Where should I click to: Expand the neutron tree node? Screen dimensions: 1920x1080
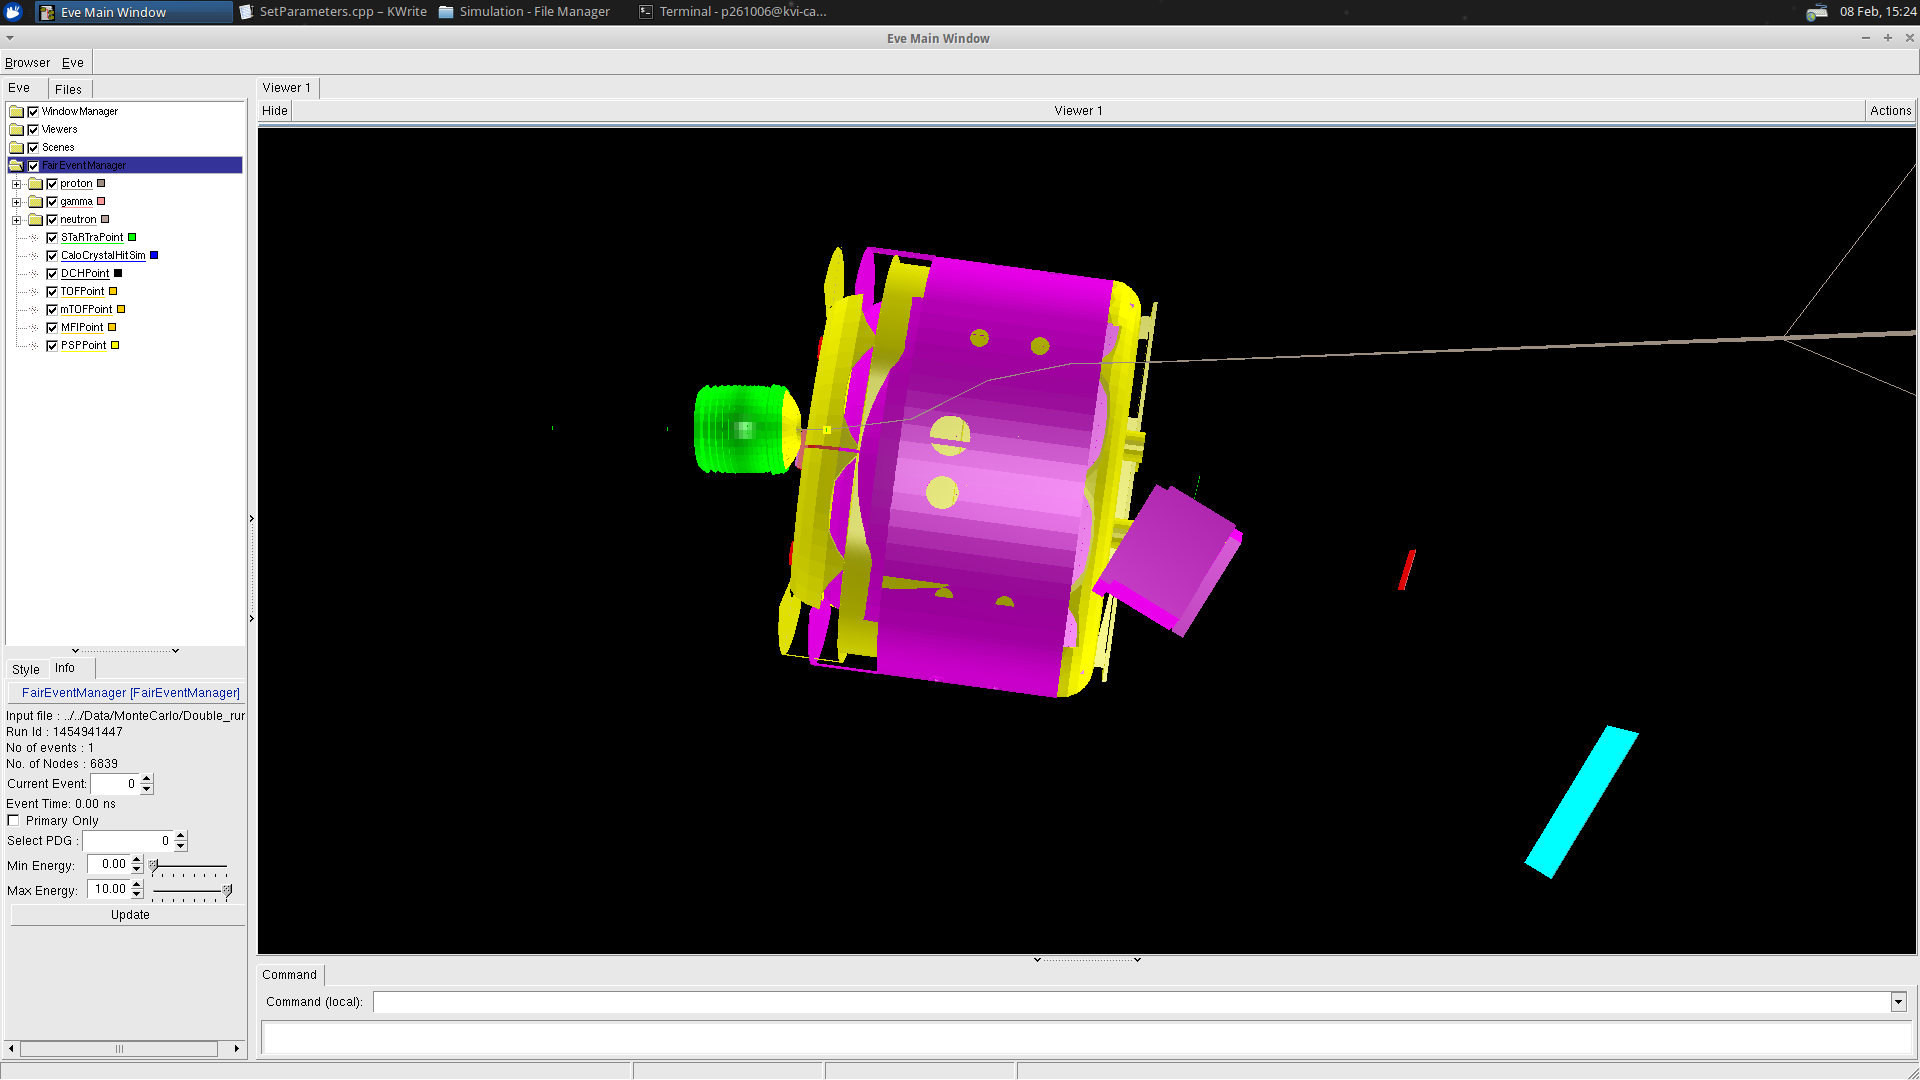[x=16, y=220]
